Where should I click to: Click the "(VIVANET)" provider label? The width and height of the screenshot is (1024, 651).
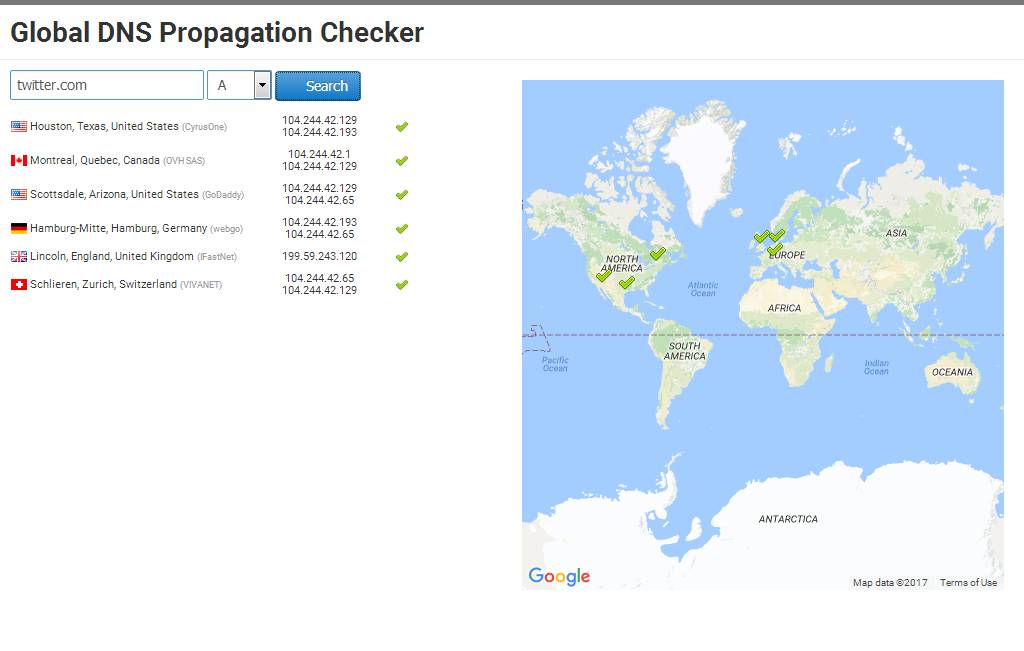tap(201, 285)
